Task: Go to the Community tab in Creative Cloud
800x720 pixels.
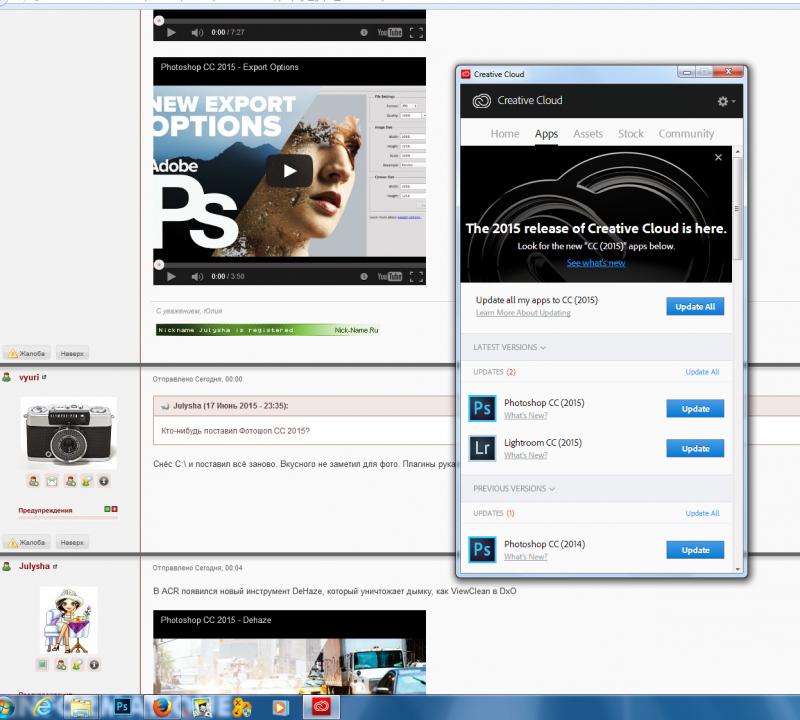Action: point(686,134)
